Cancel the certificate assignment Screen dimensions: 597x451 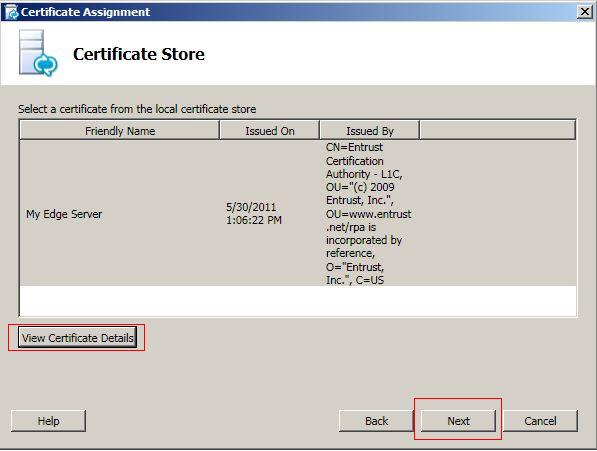[540, 421]
